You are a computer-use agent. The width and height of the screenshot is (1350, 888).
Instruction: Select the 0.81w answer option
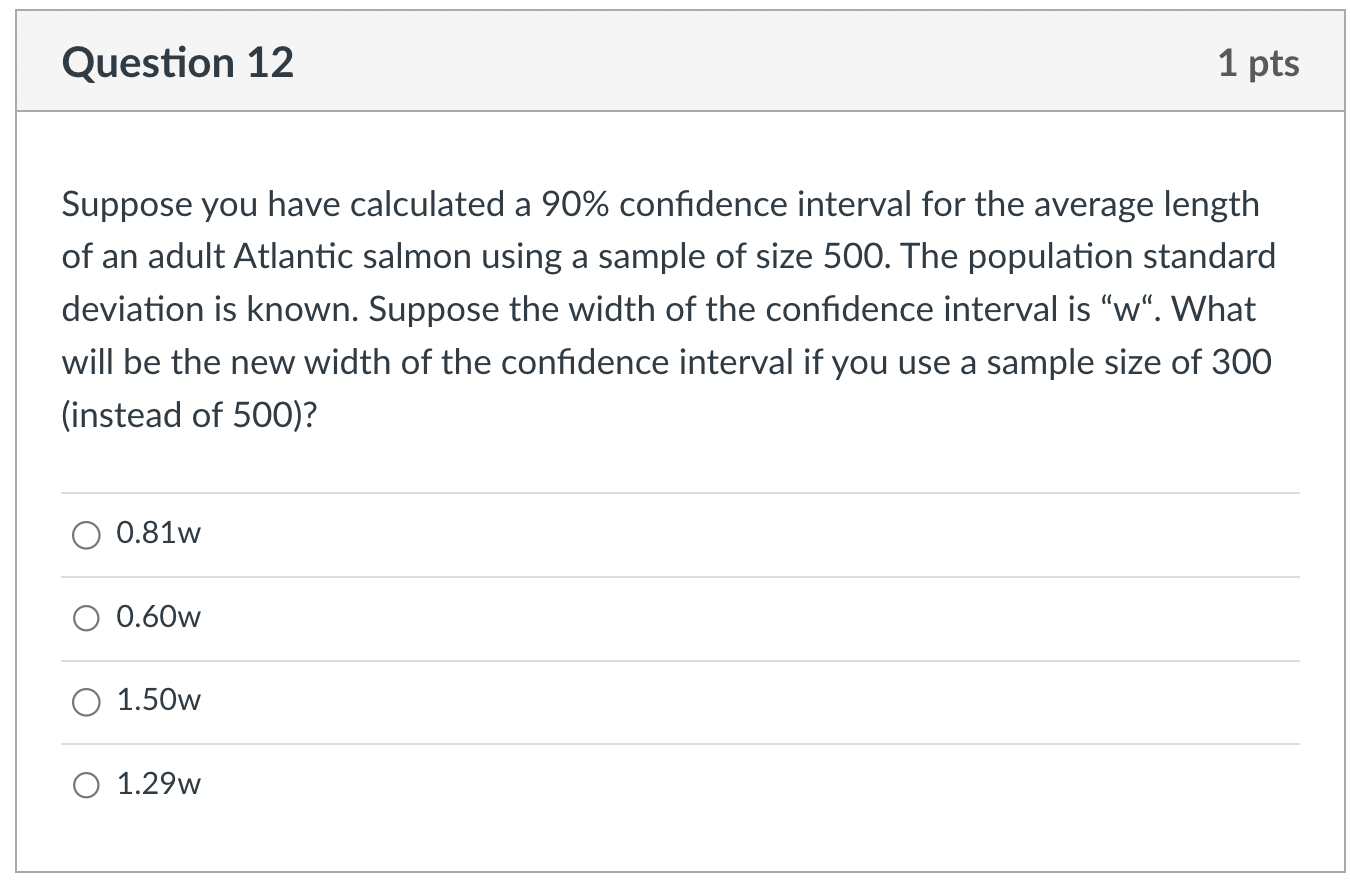click(86, 535)
